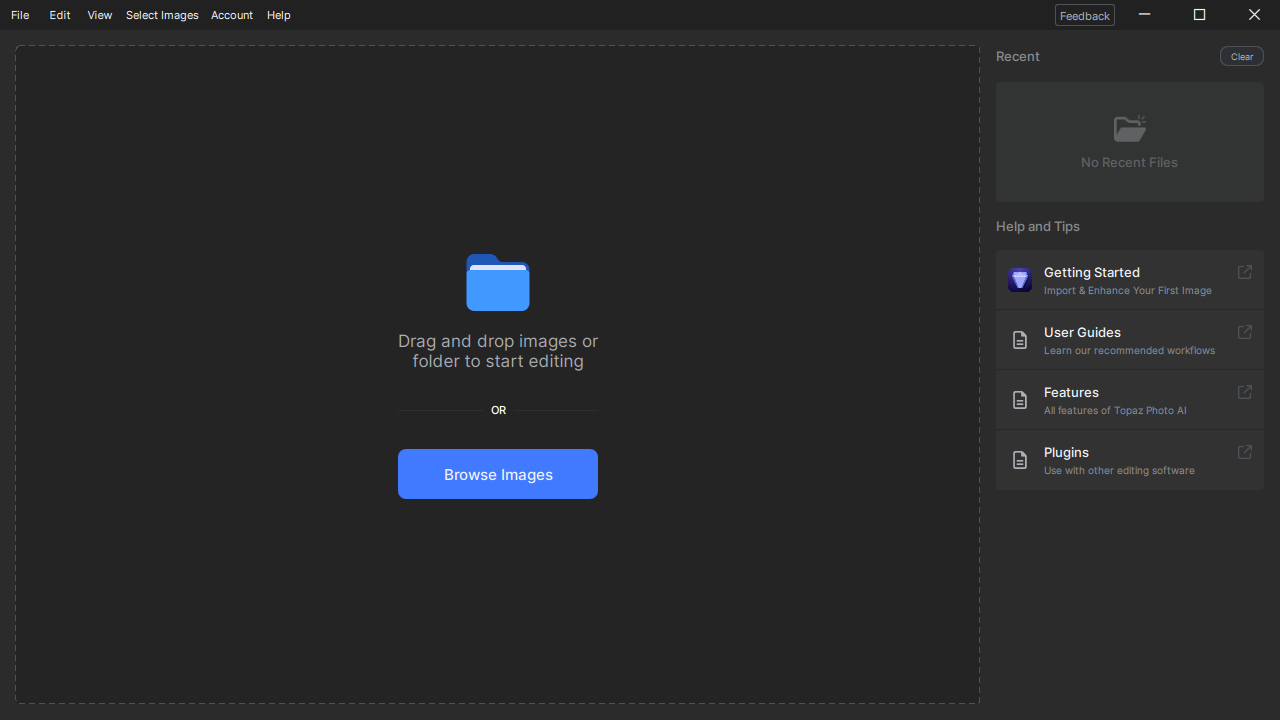
Task: Open the Select Images menu
Action: (161, 15)
